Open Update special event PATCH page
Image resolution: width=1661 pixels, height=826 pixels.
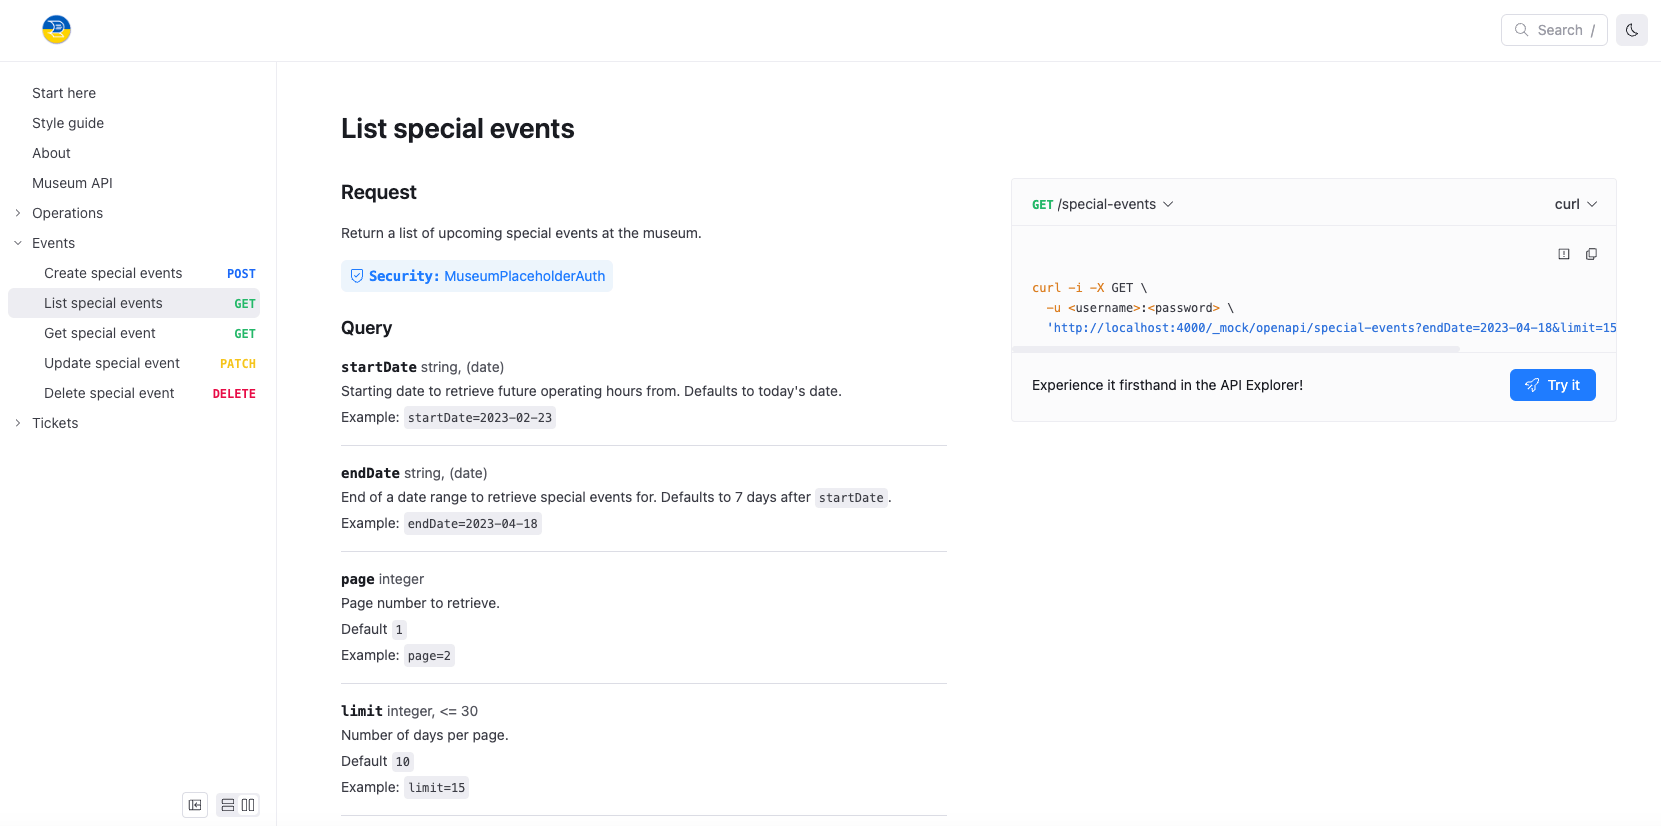(x=112, y=363)
